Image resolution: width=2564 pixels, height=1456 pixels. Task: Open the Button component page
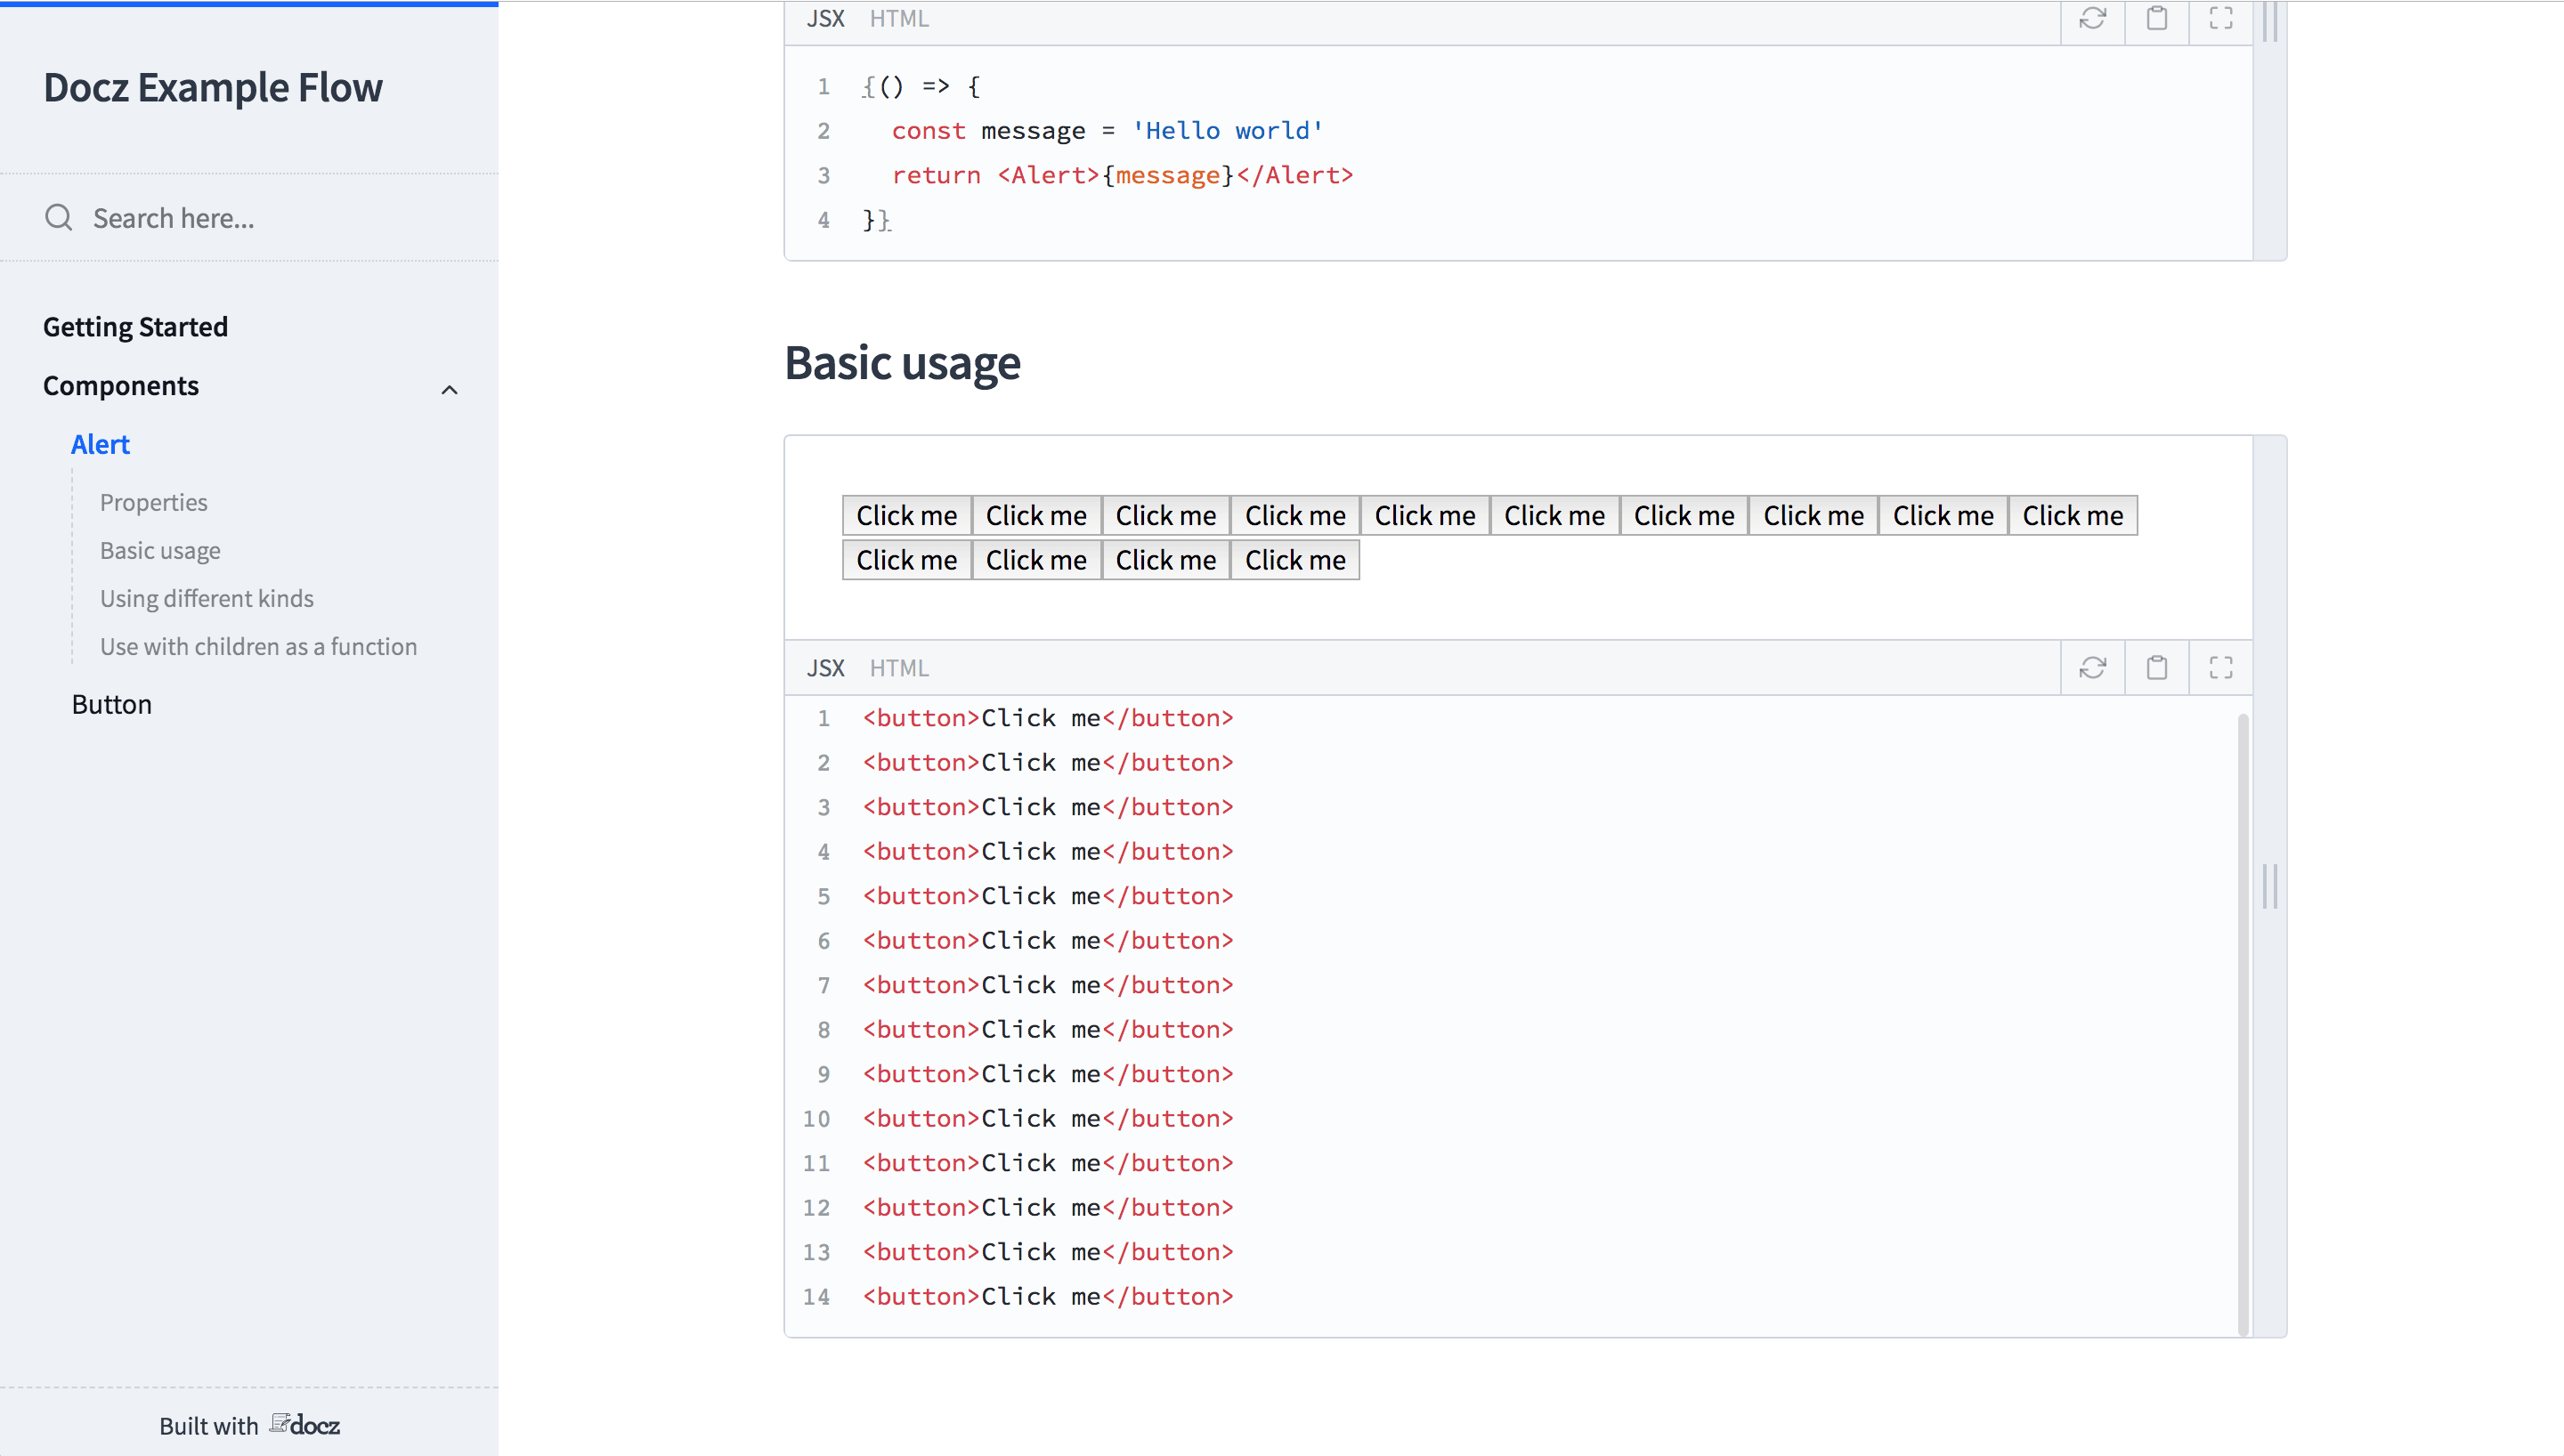111,704
